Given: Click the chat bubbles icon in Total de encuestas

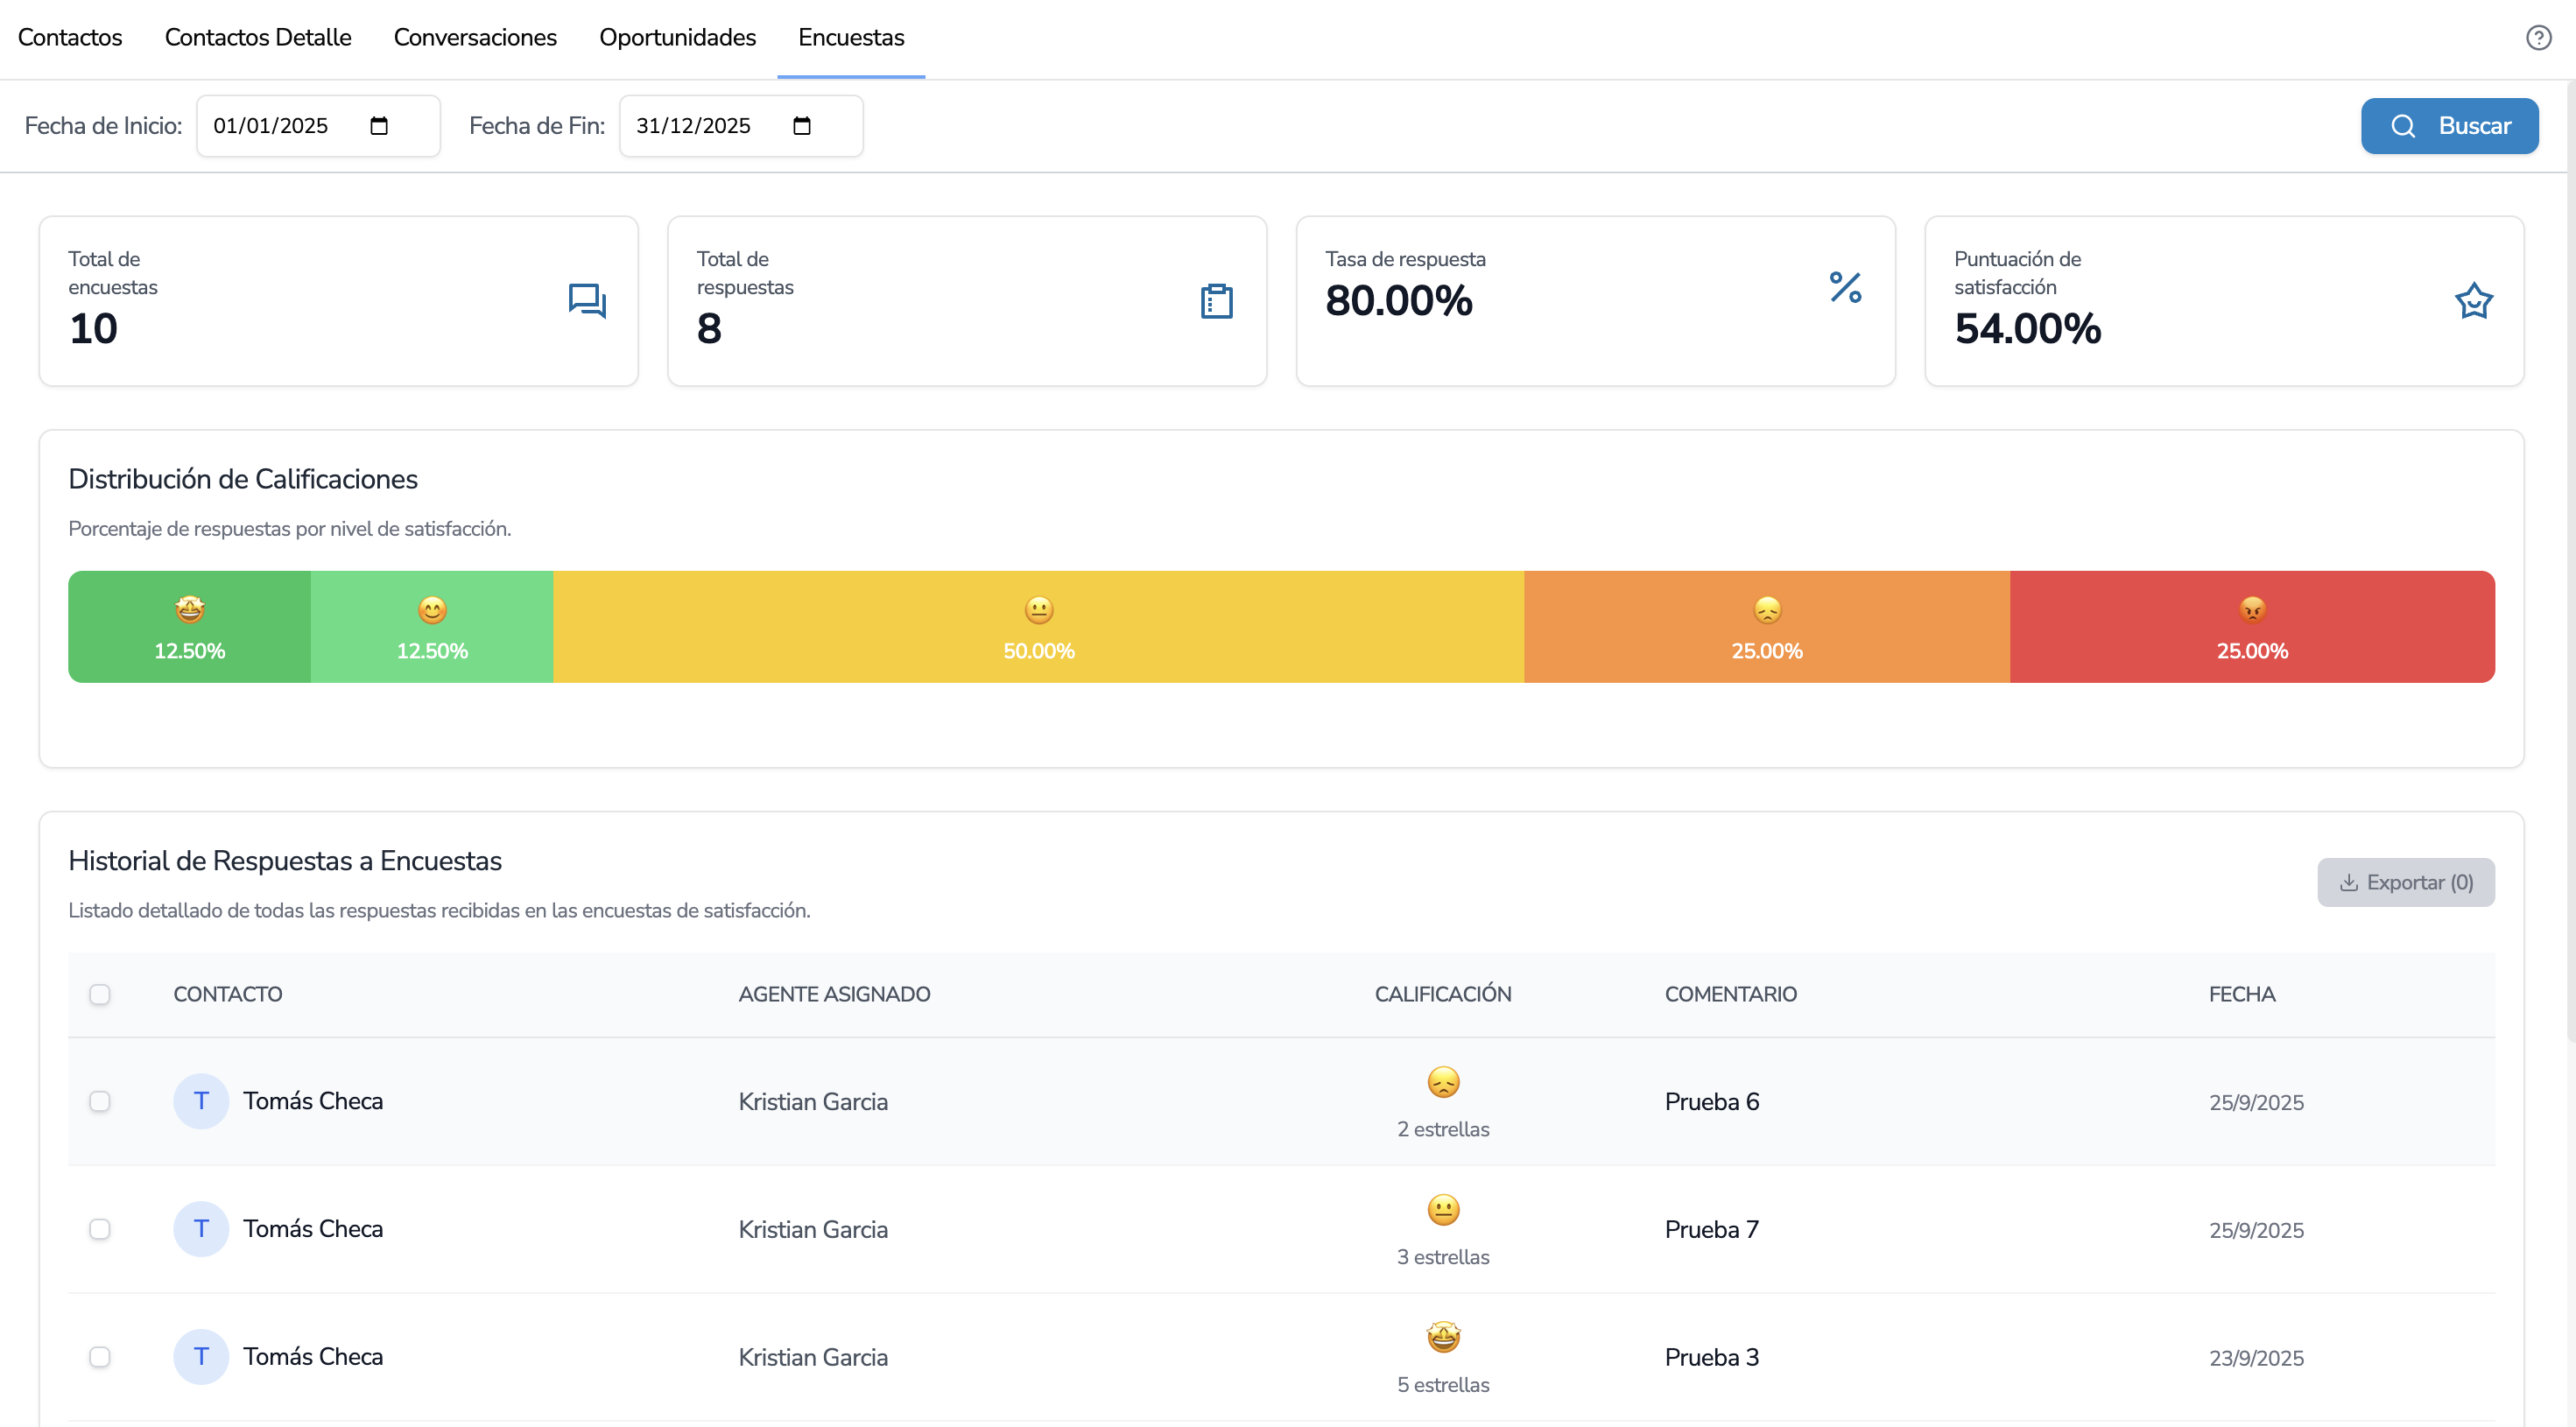Looking at the screenshot, I should click(587, 300).
